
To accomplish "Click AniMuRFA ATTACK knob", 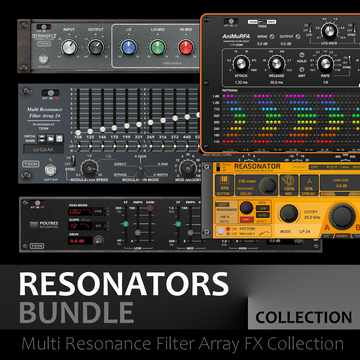I will pyautogui.click(x=241, y=63).
